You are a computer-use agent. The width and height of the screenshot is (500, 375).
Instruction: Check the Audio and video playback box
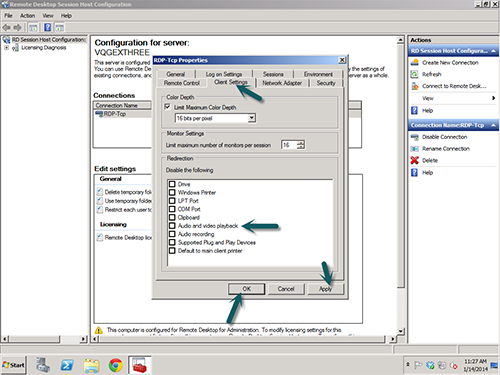click(172, 226)
